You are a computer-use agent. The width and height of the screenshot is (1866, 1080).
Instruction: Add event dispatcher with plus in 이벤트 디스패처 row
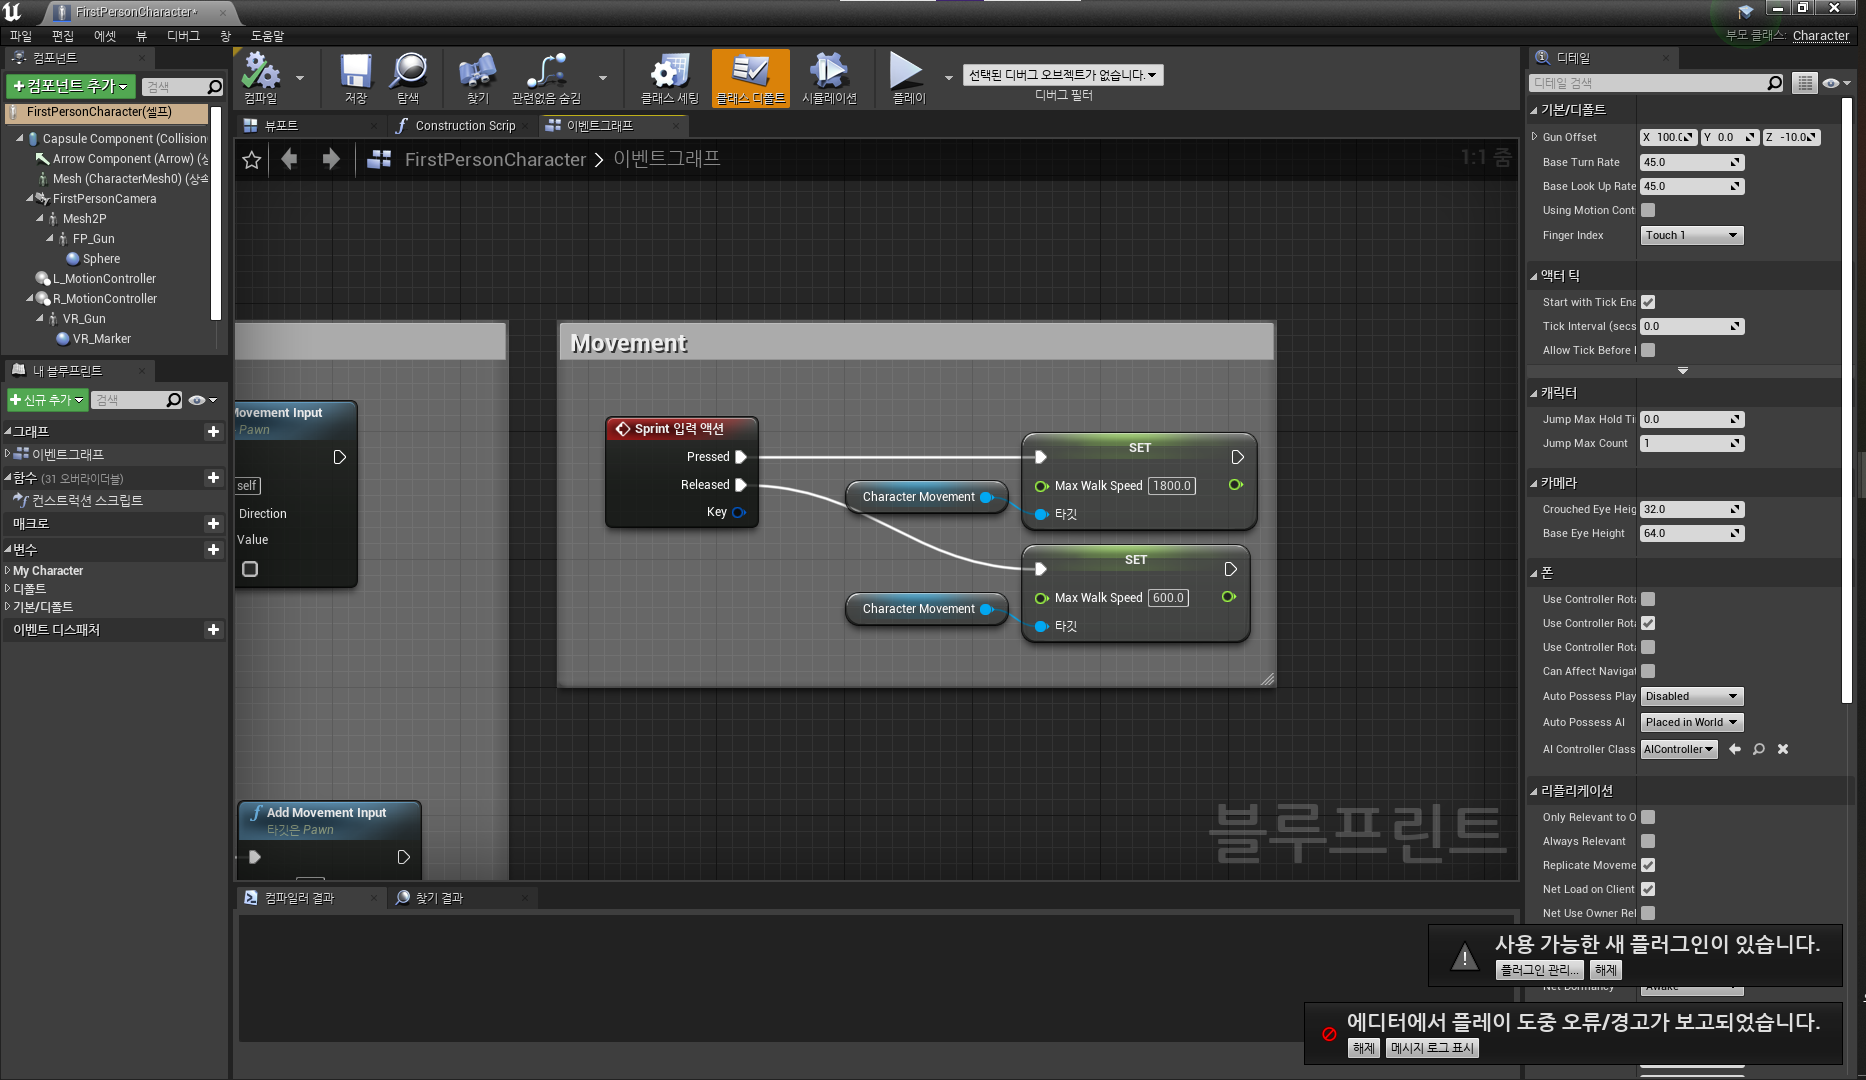(213, 629)
